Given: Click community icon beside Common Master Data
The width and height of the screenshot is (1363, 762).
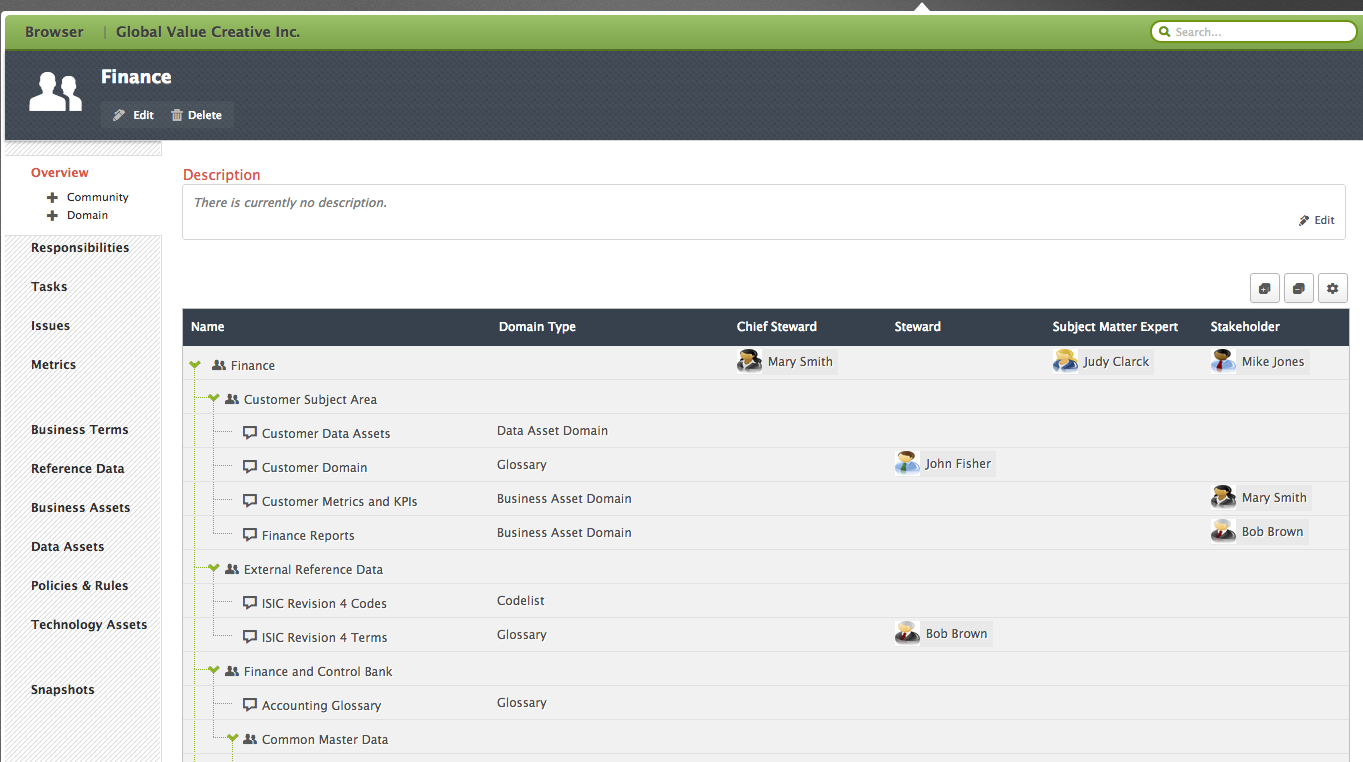Looking at the screenshot, I should [250, 739].
